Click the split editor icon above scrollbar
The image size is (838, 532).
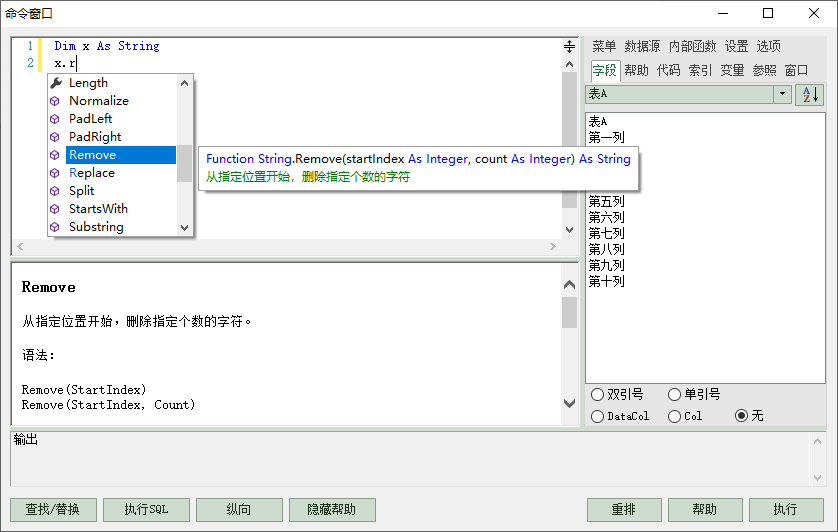(x=569, y=47)
